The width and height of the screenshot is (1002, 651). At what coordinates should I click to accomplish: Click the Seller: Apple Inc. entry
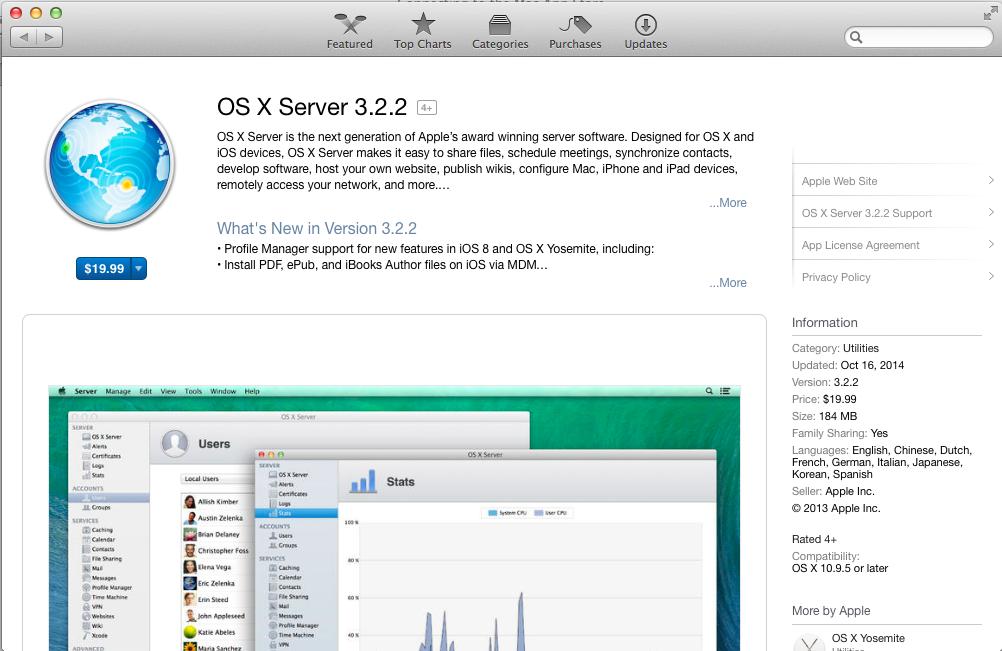tap(833, 491)
